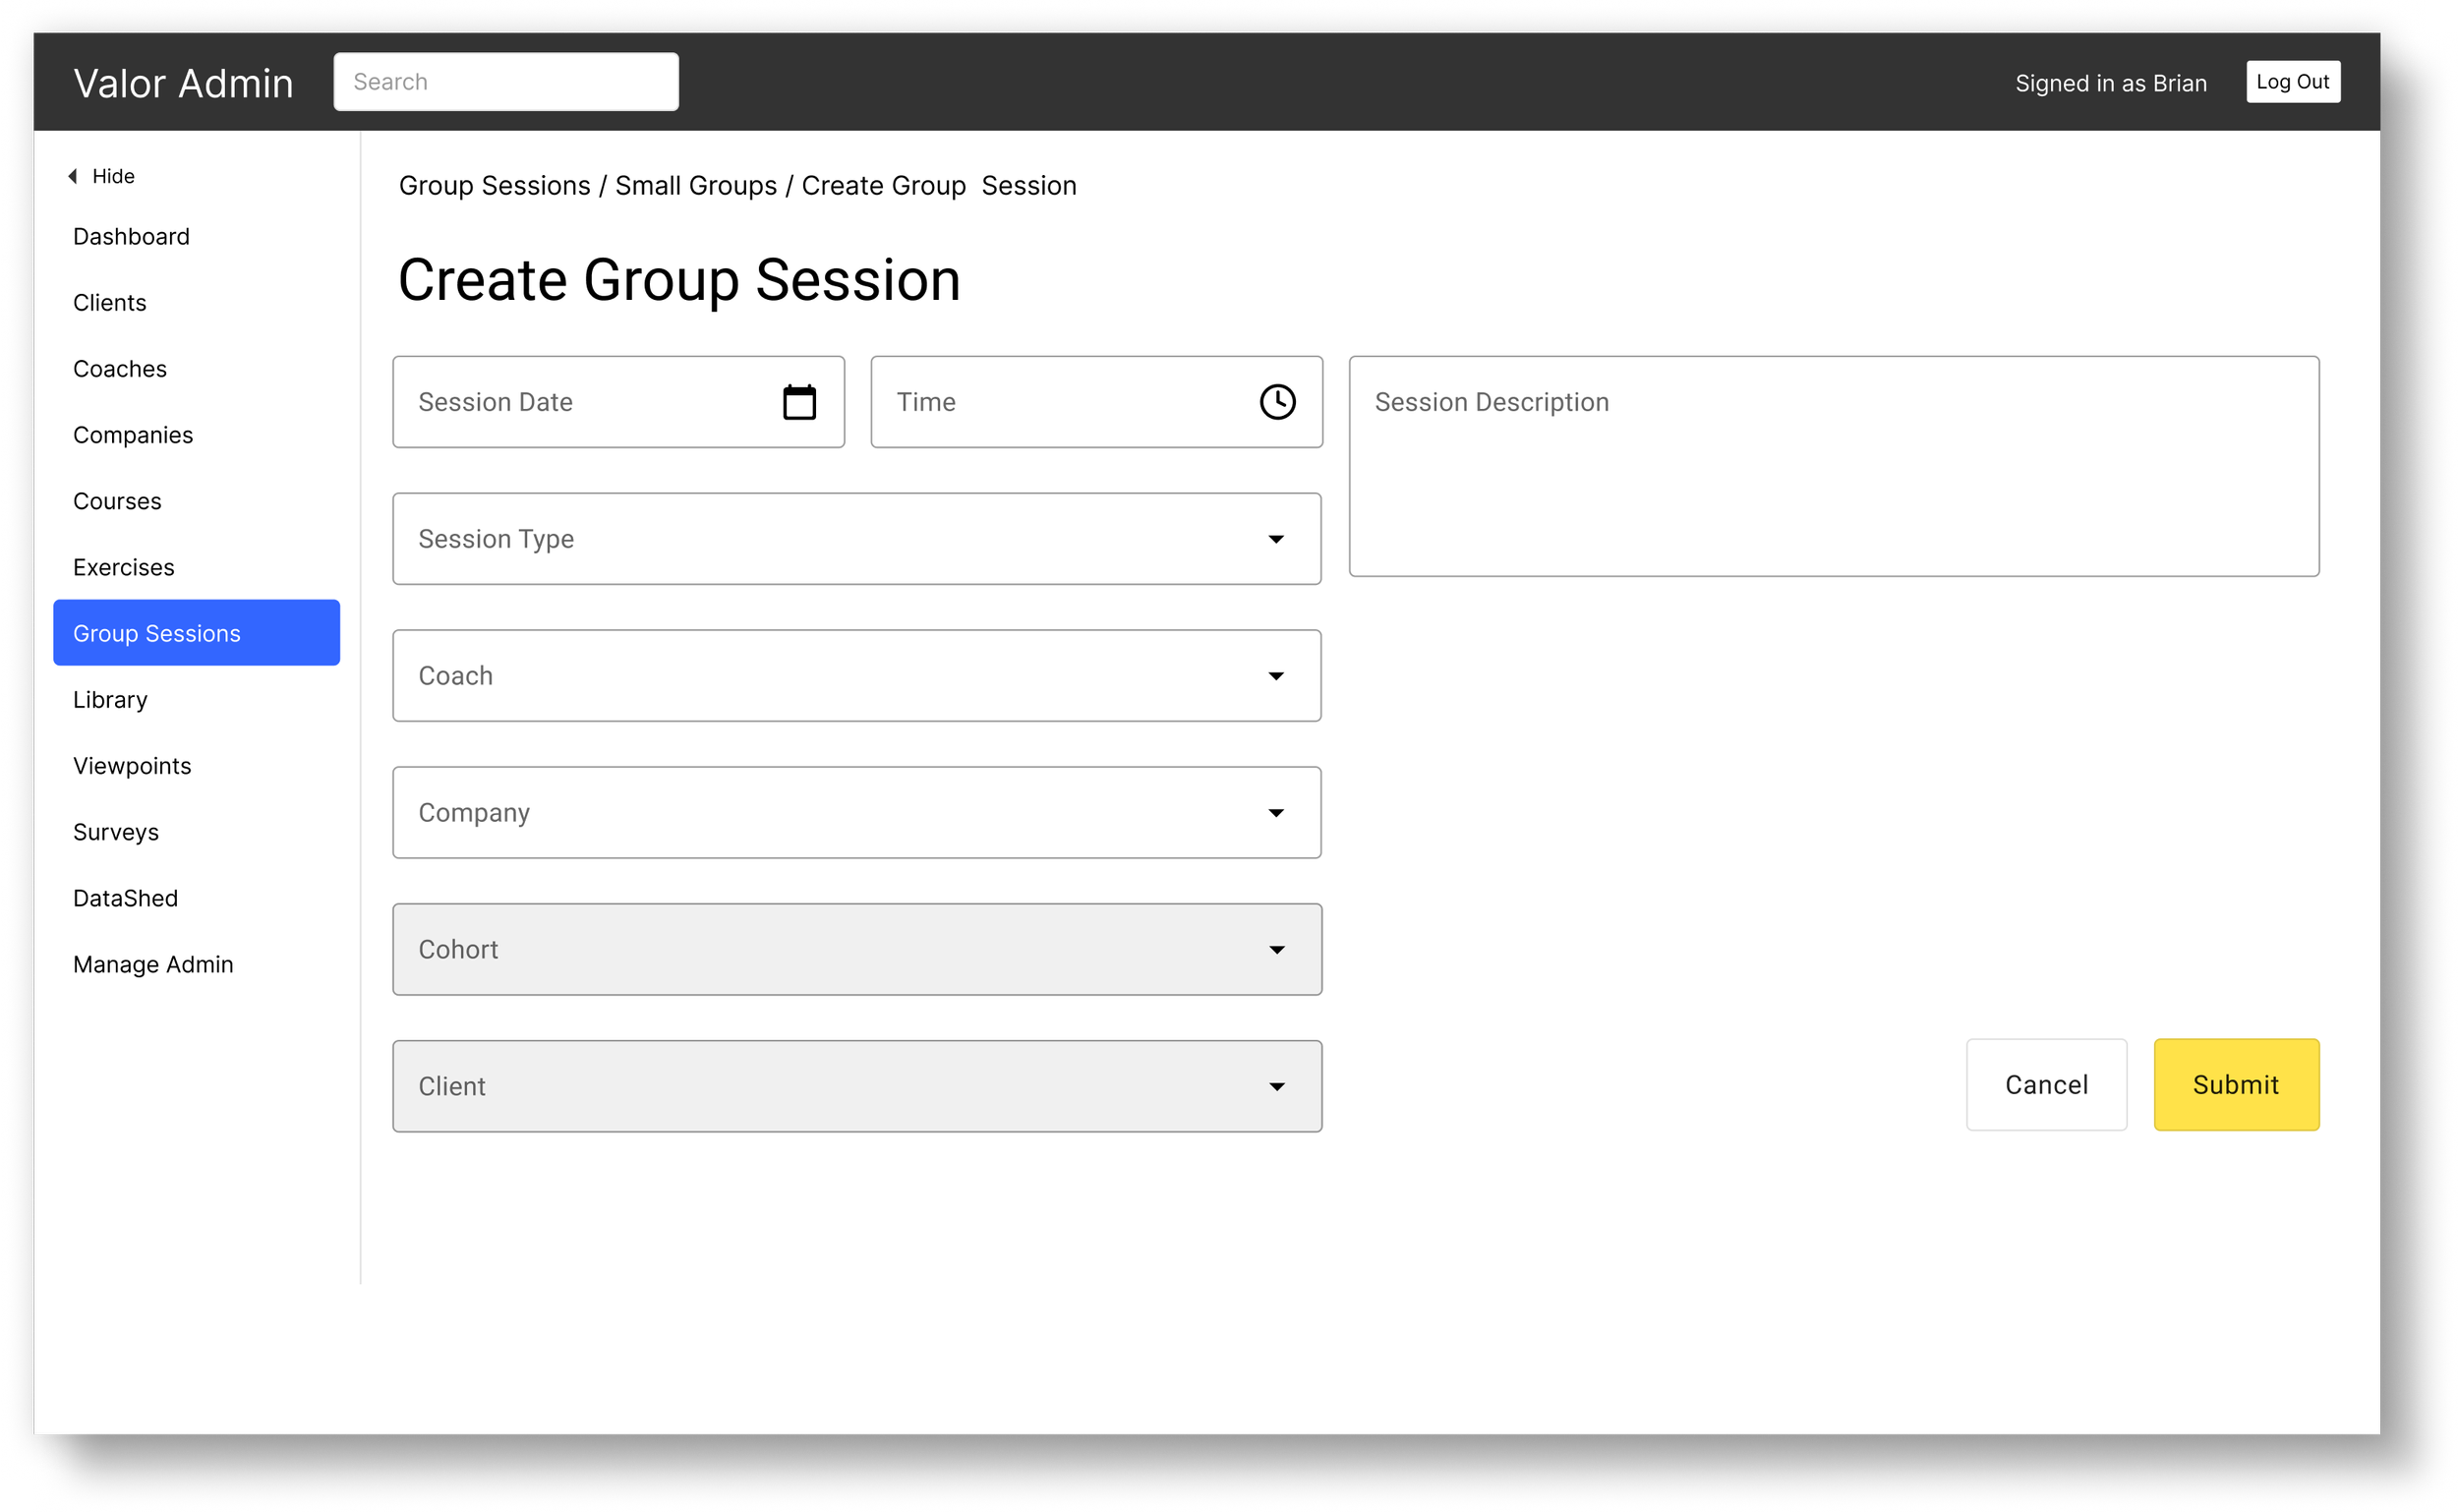Open the Coach dropdown
2458x1512 pixels.
click(1276, 676)
